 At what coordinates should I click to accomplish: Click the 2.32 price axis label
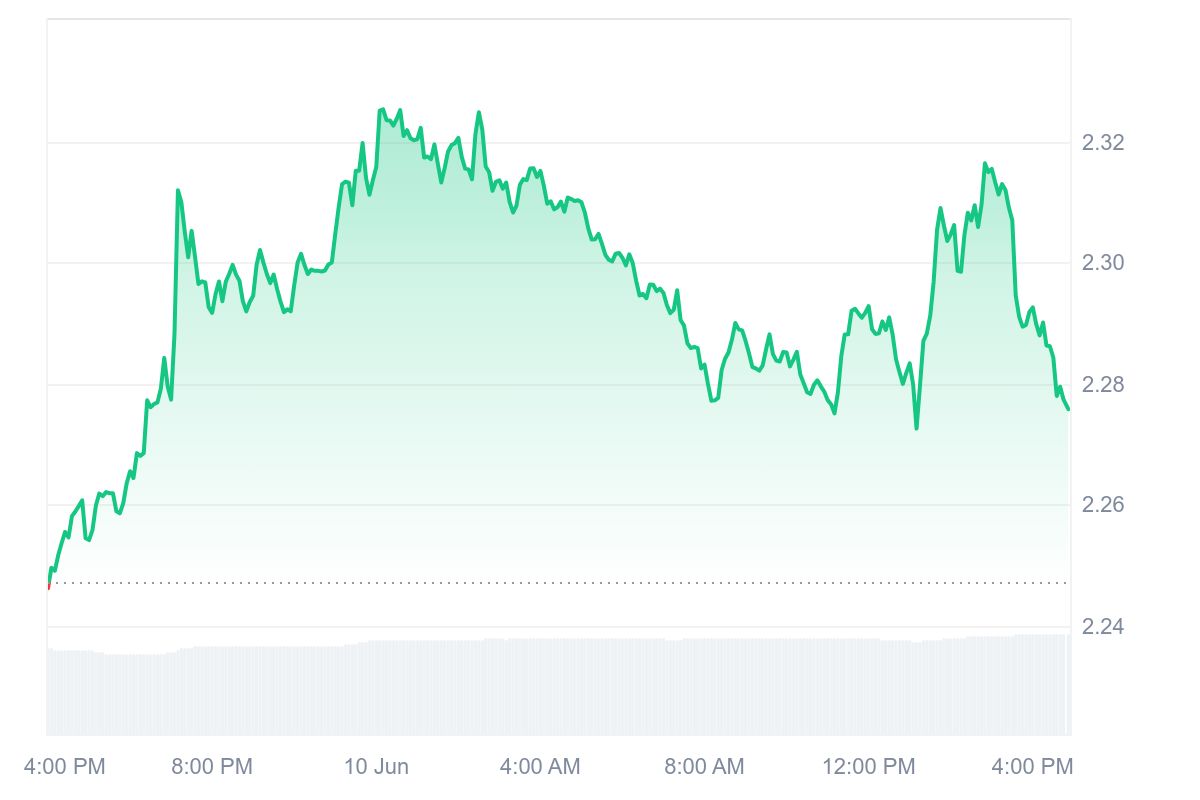(x=1103, y=143)
